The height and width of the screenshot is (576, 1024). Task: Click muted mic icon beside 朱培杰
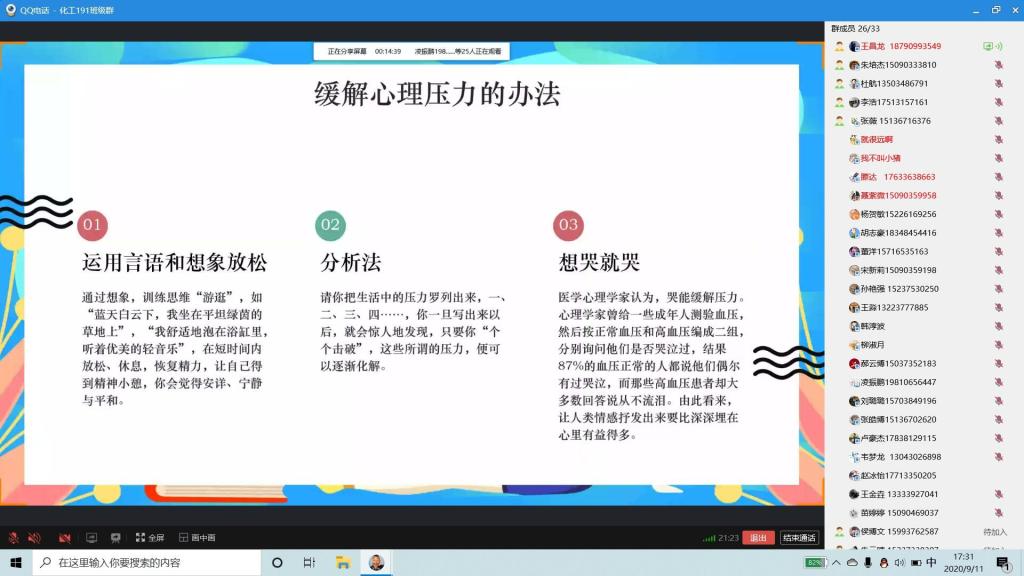998,65
